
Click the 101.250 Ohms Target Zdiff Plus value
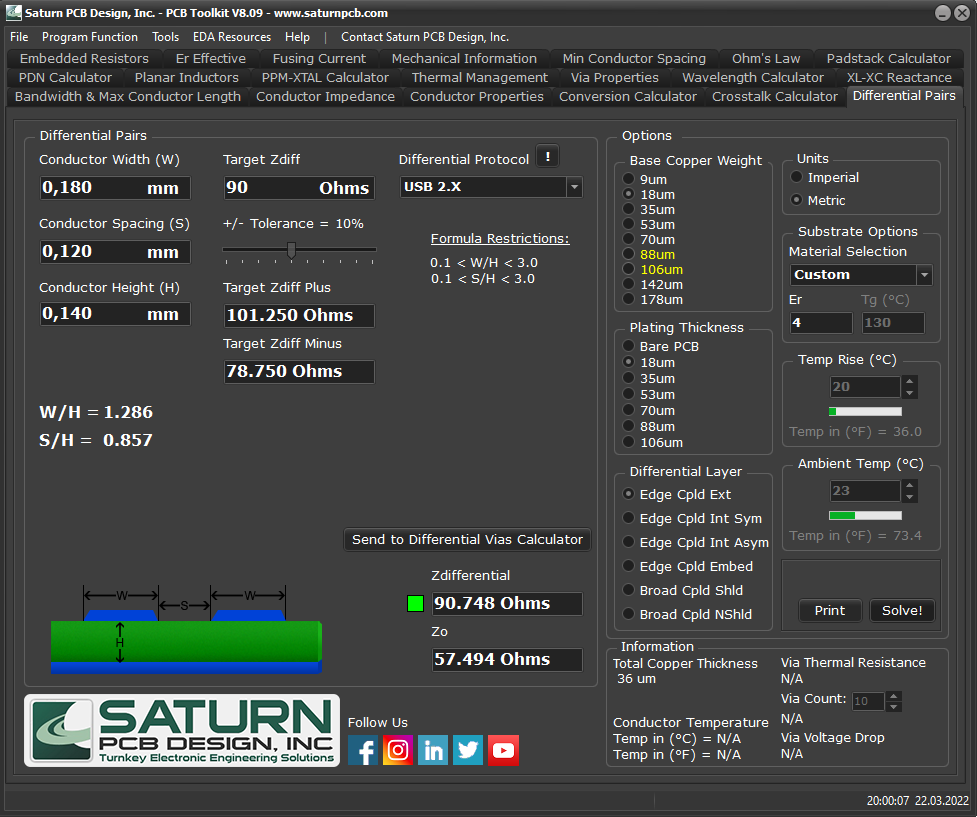pos(299,315)
